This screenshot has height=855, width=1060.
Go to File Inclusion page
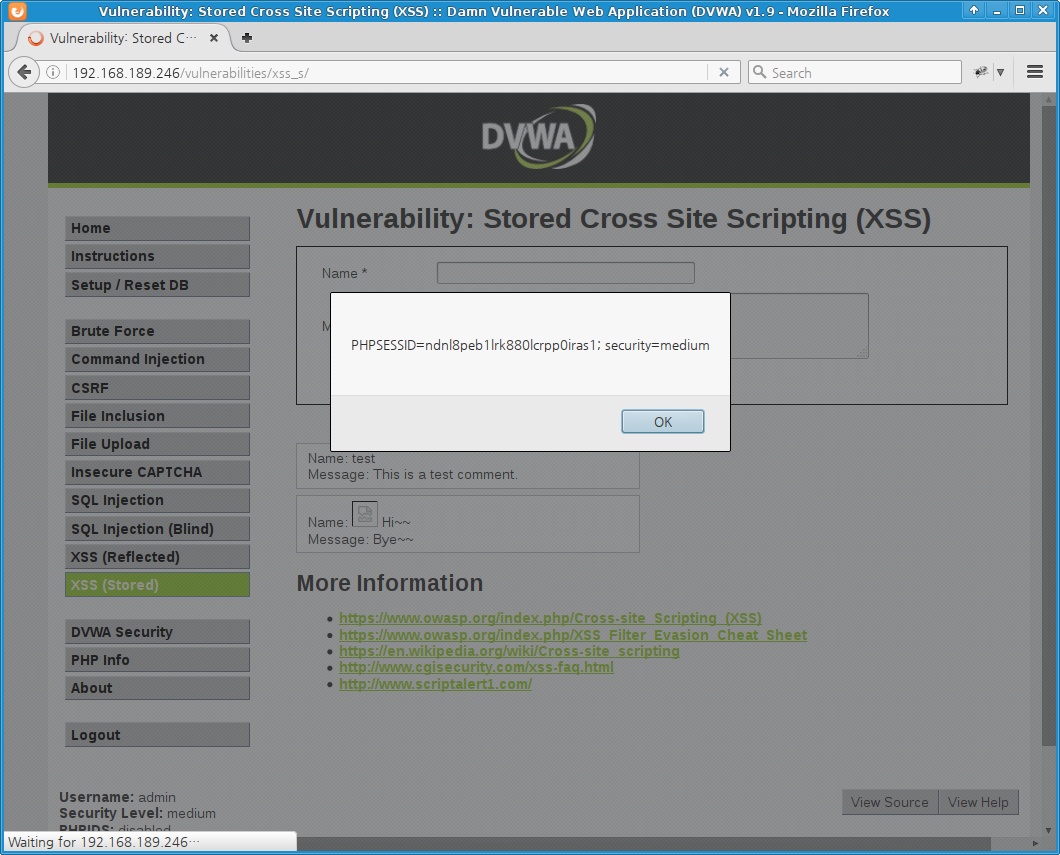pos(158,416)
